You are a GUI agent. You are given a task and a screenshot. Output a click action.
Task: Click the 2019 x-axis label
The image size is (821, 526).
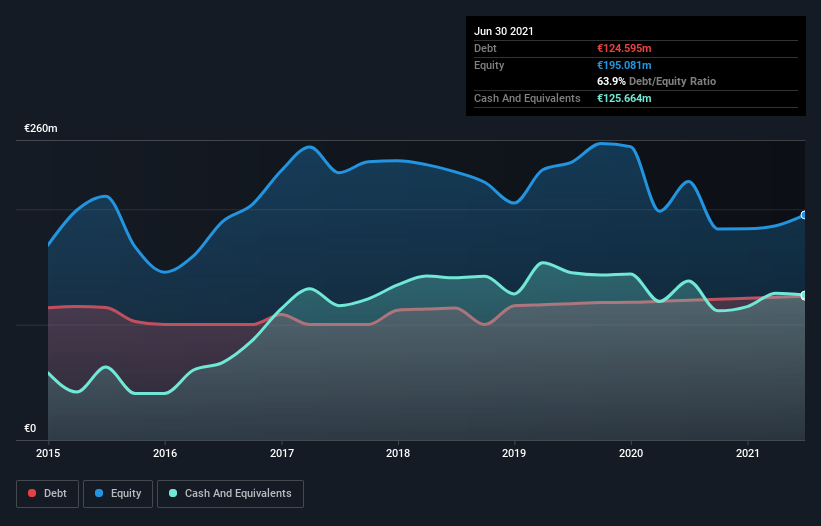(x=514, y=453)
